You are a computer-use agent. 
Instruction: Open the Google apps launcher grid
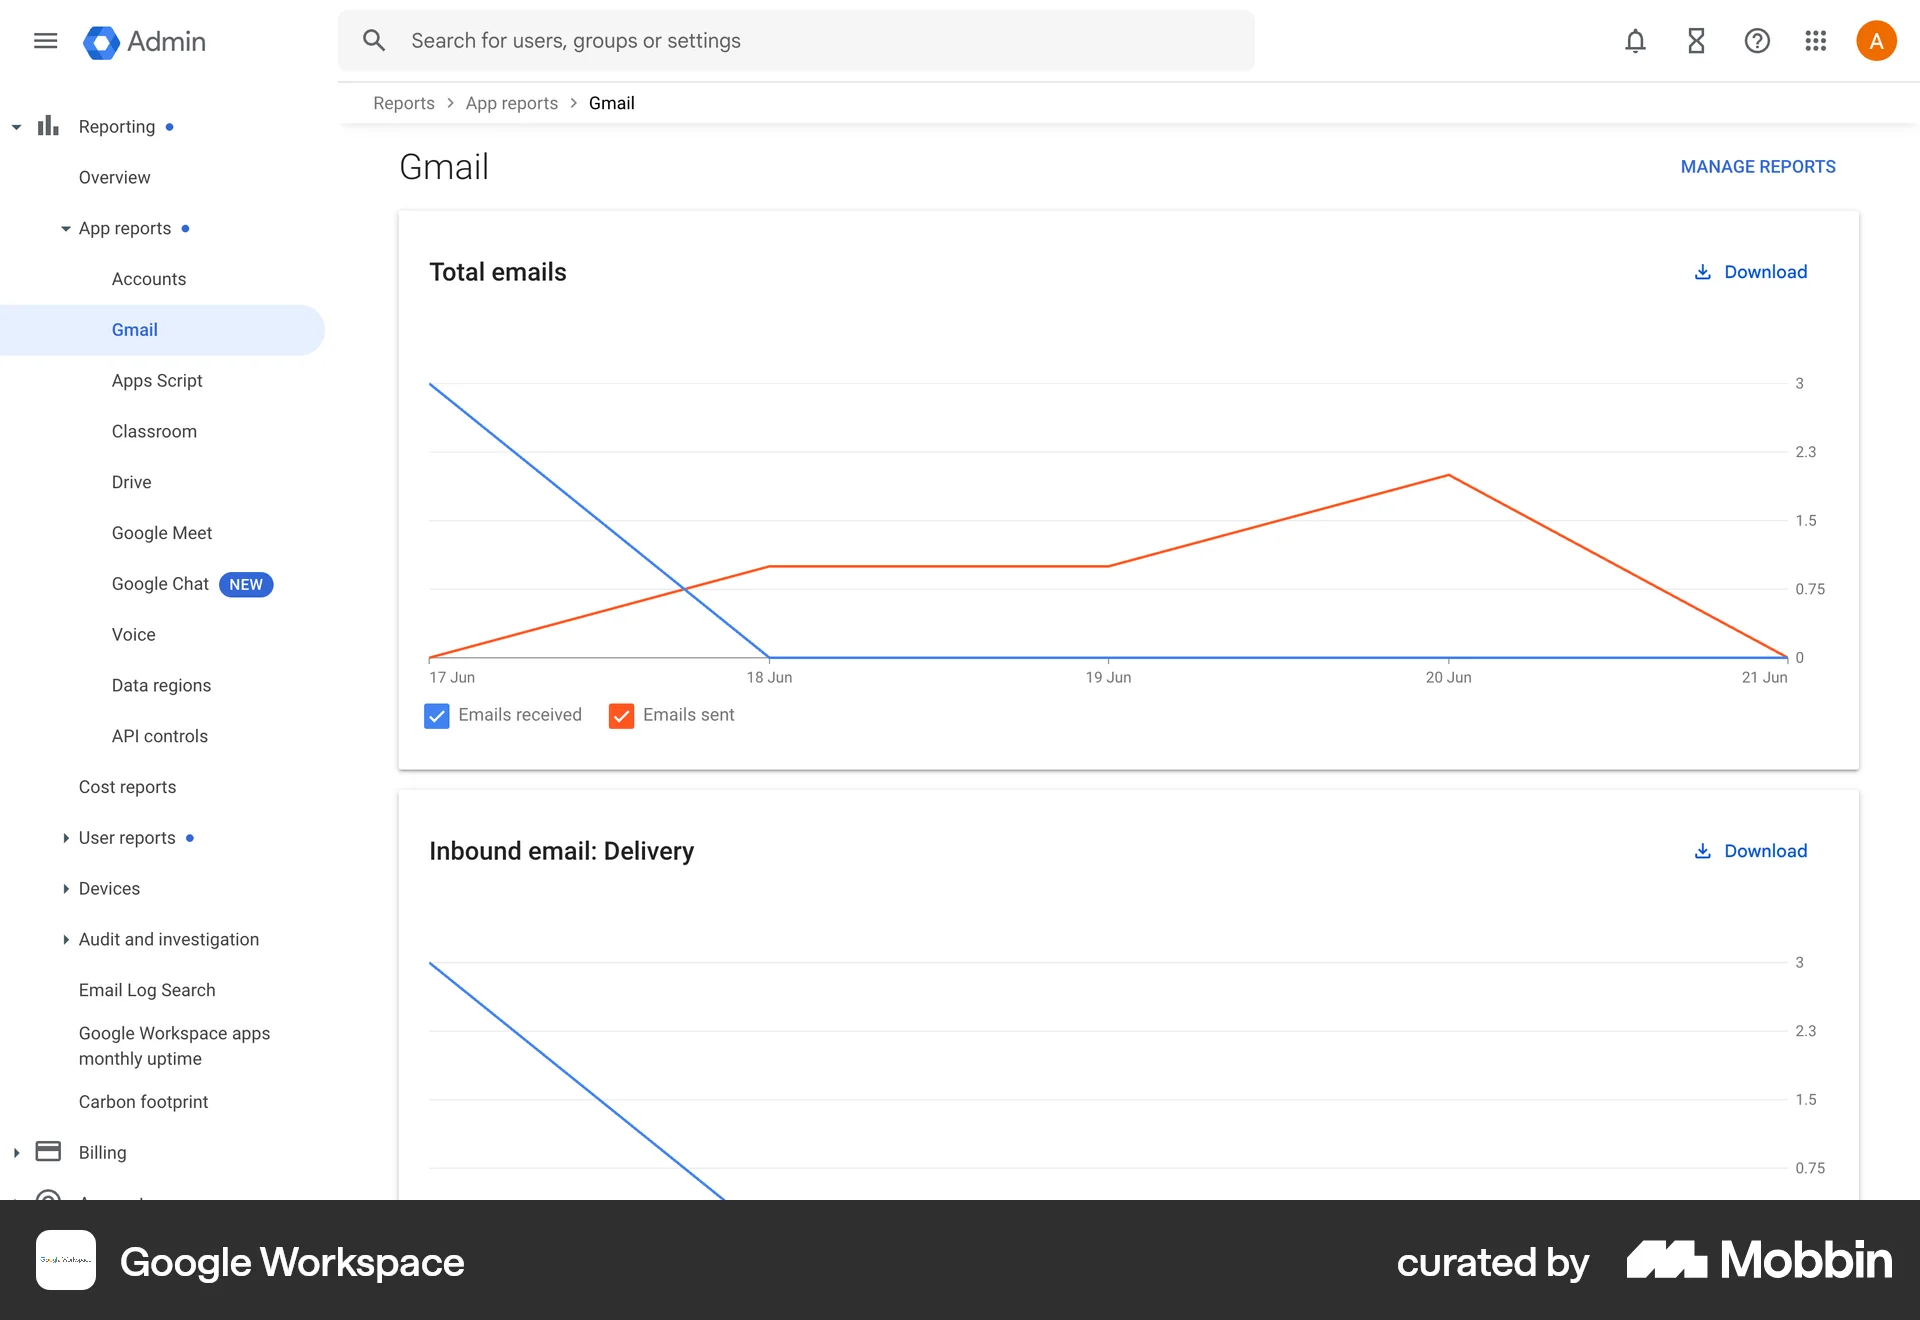[1816, 40]
